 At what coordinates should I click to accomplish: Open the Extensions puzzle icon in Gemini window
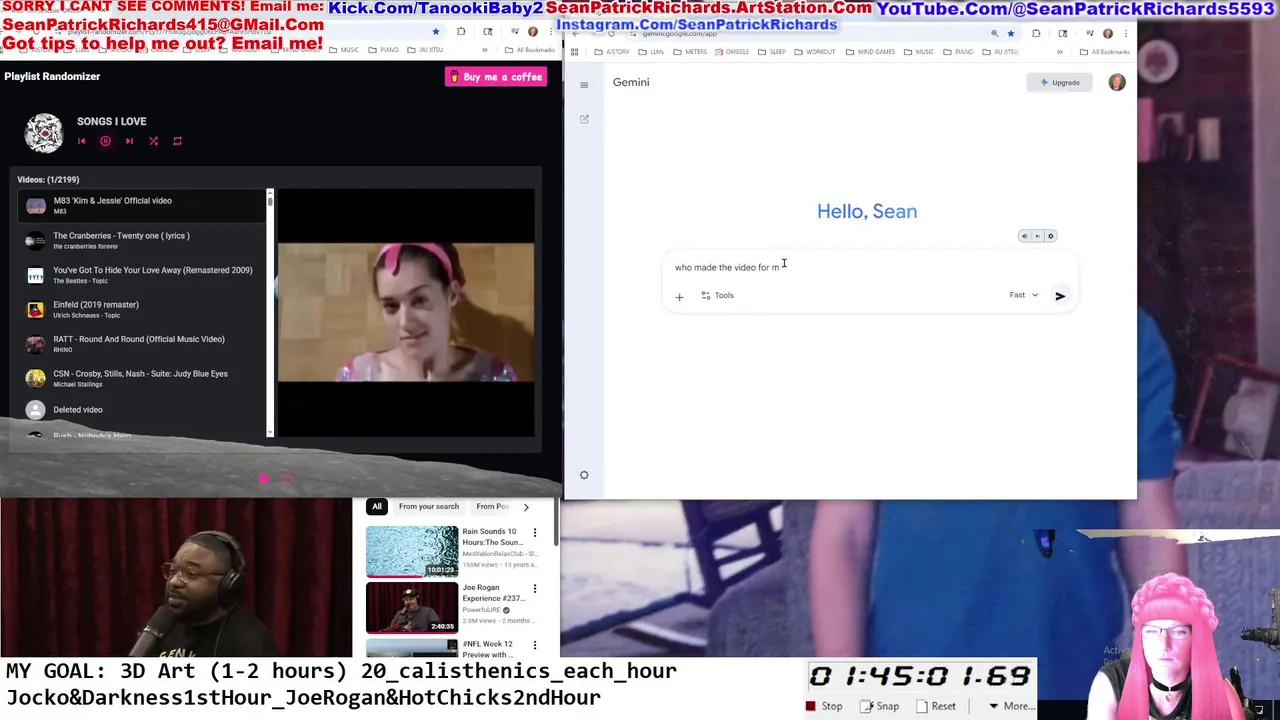coord(1036,33)
